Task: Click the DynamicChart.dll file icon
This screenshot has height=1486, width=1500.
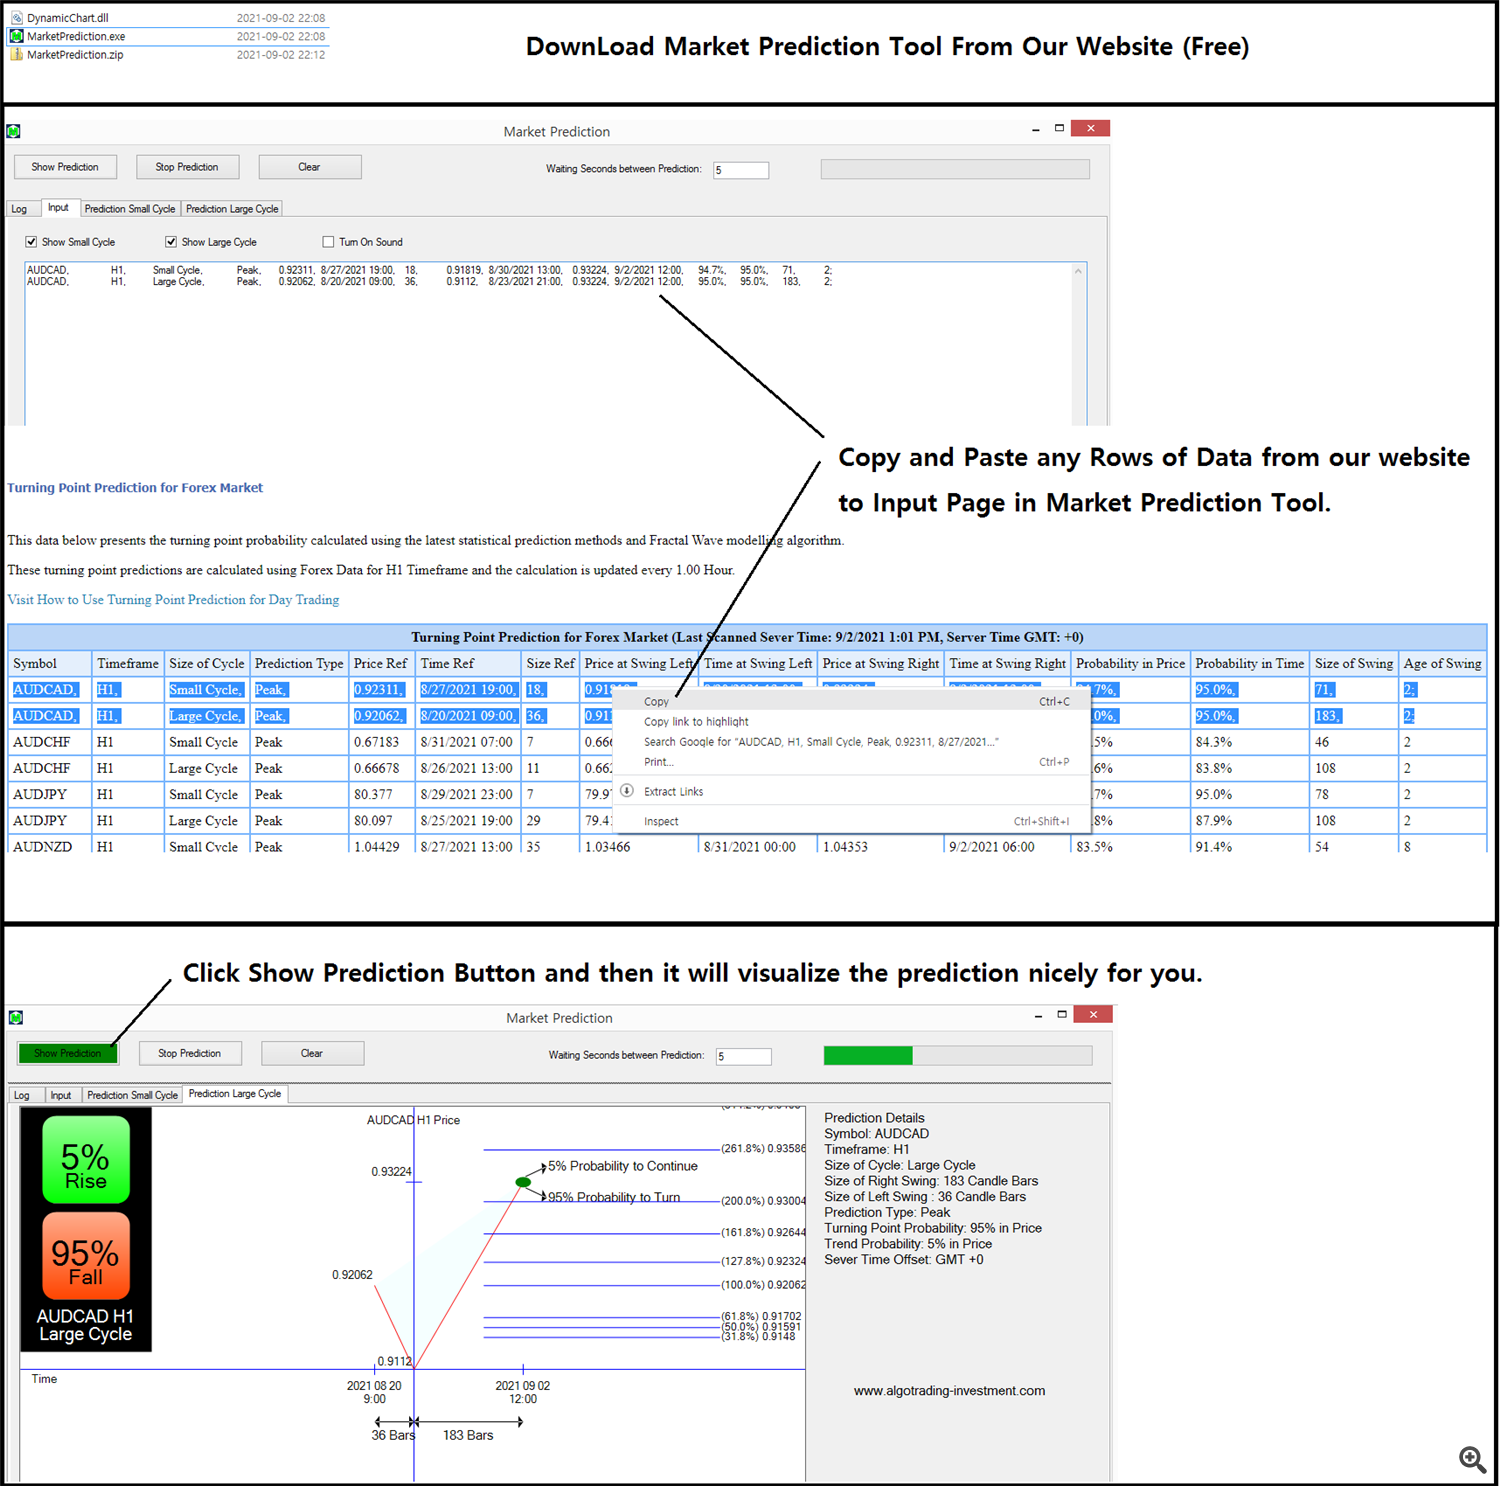Action: coord(16,18)
